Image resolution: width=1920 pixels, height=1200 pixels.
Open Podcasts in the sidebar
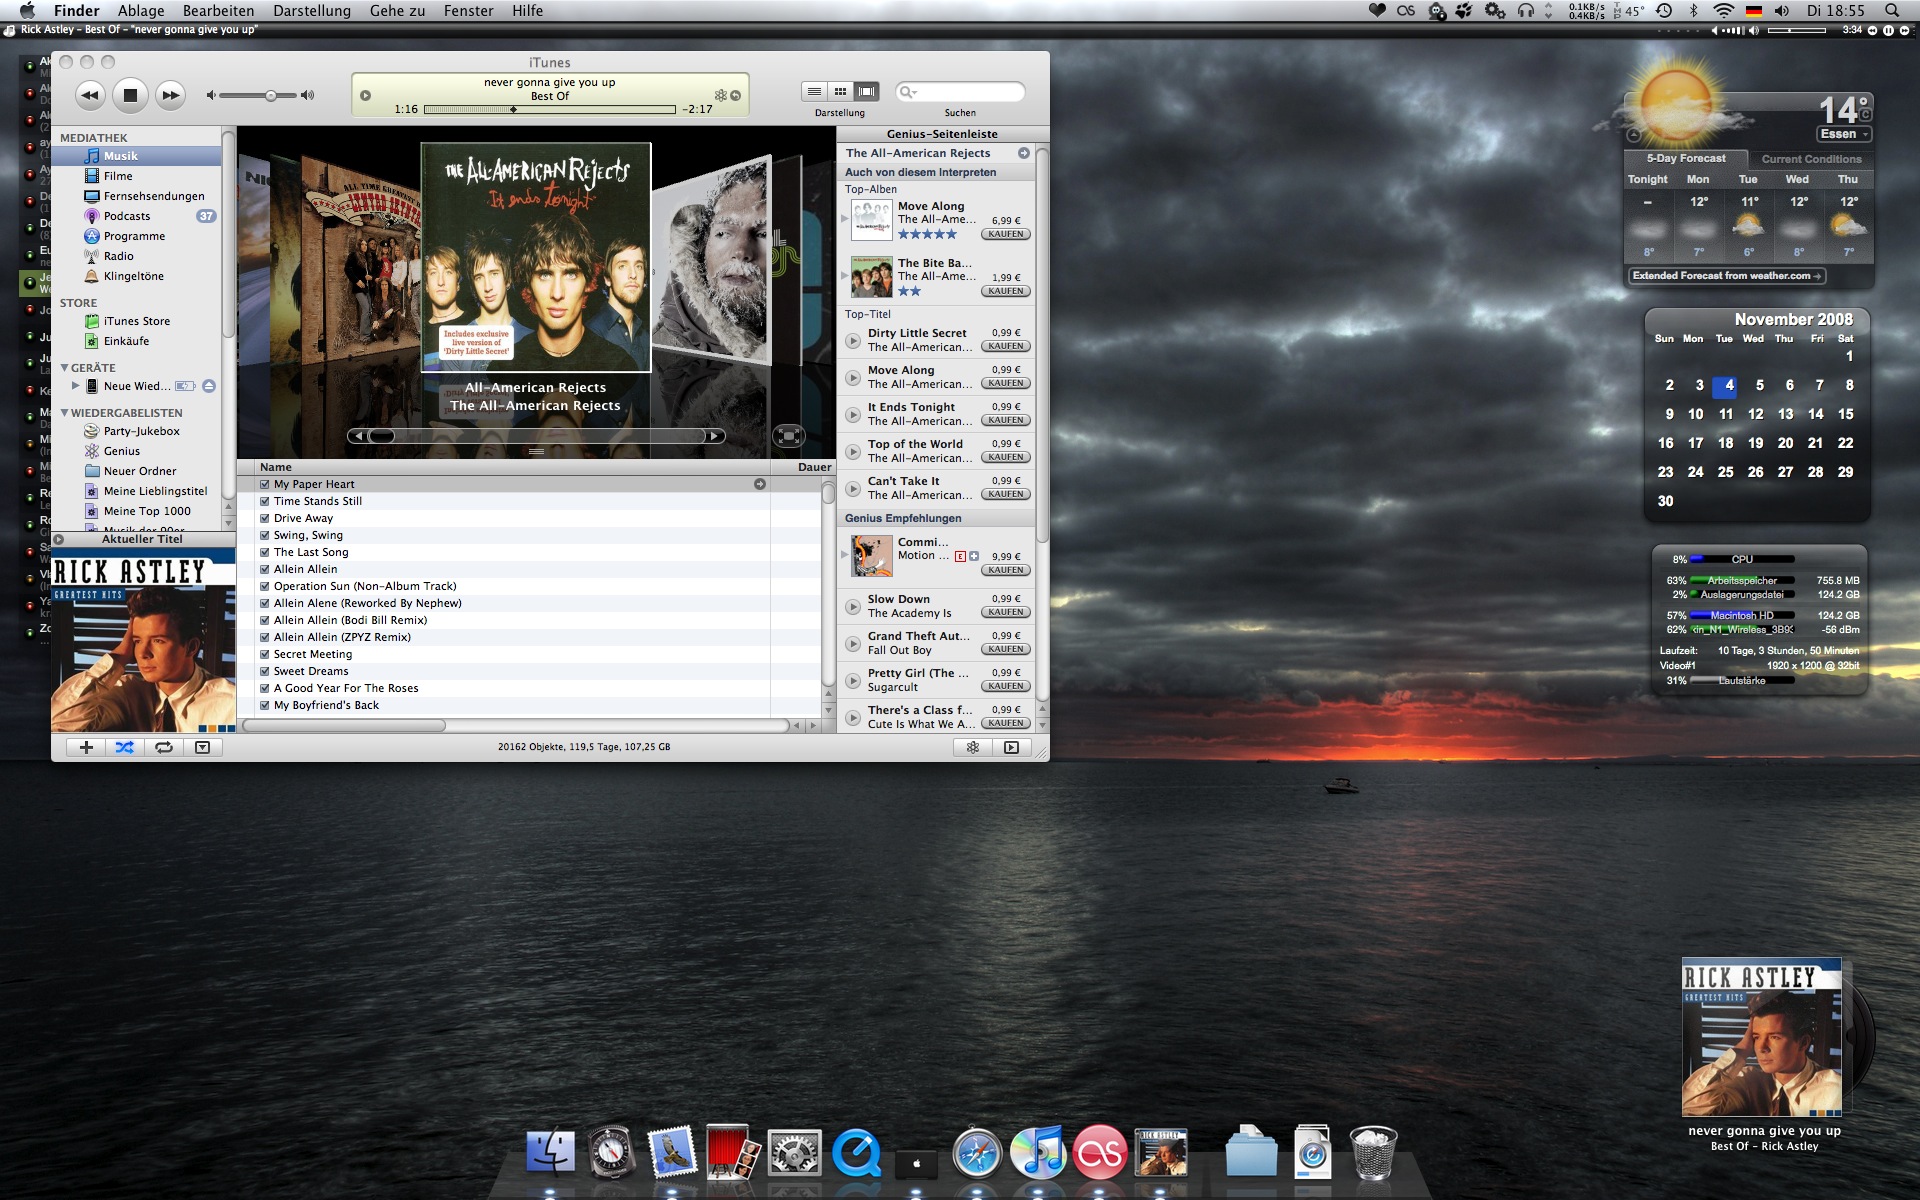137,216
